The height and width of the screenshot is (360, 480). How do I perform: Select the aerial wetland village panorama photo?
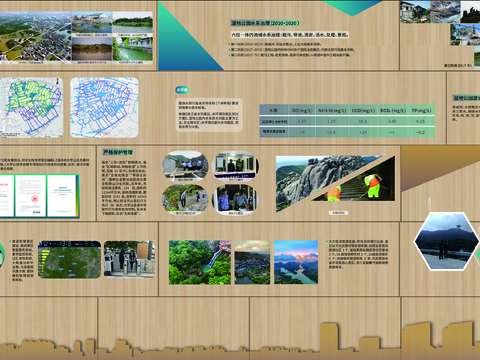pyautogui.click(x=35, y=38)
